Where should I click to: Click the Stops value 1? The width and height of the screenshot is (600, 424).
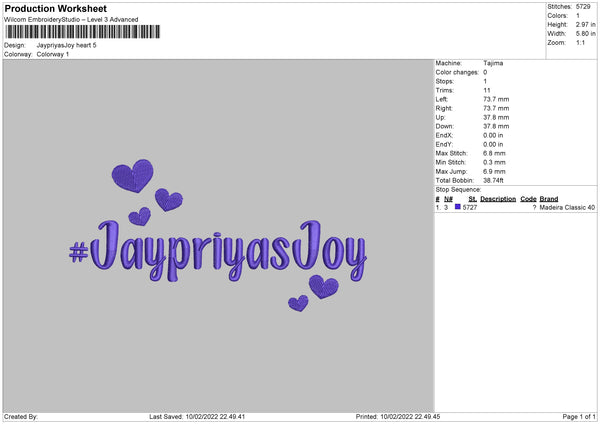(485, 81)
